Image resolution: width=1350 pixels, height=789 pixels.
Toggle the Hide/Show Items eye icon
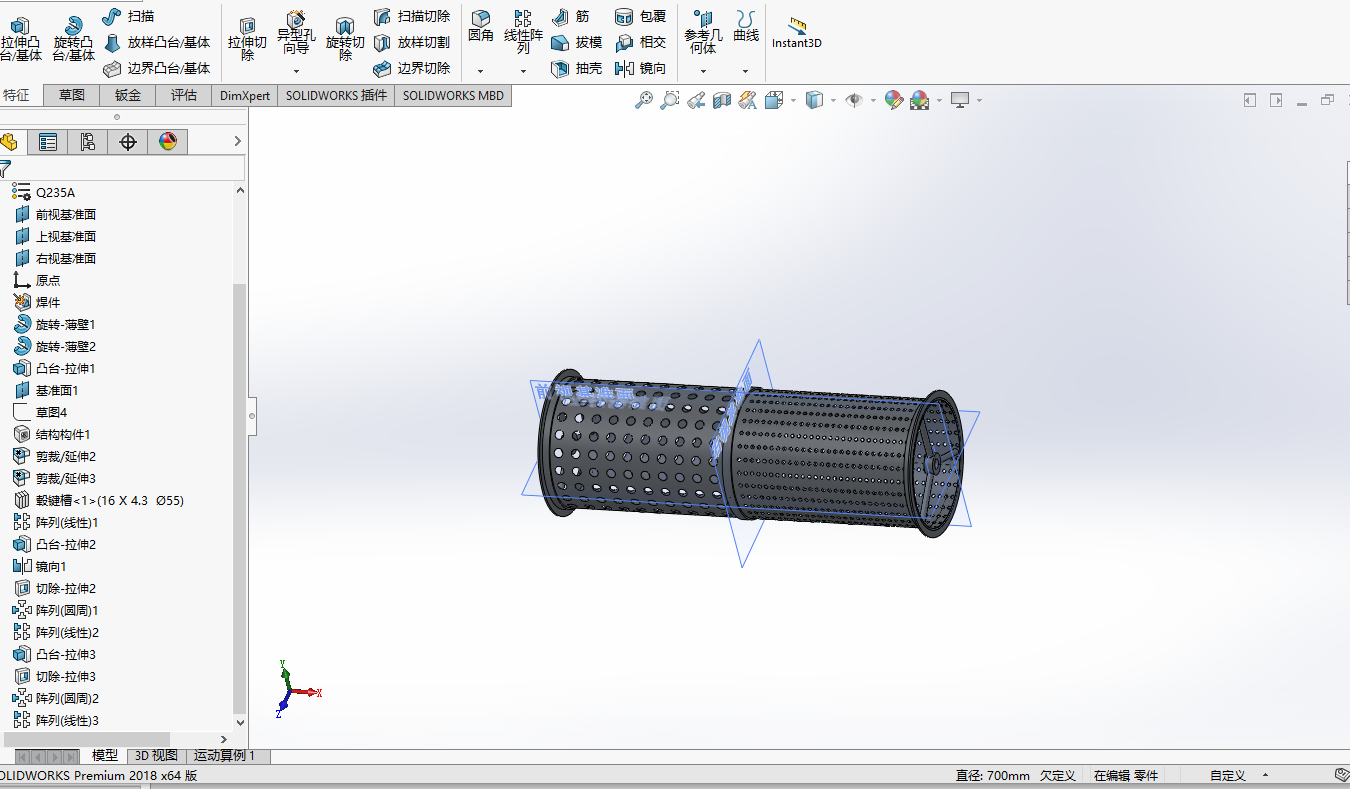point(853,100)
